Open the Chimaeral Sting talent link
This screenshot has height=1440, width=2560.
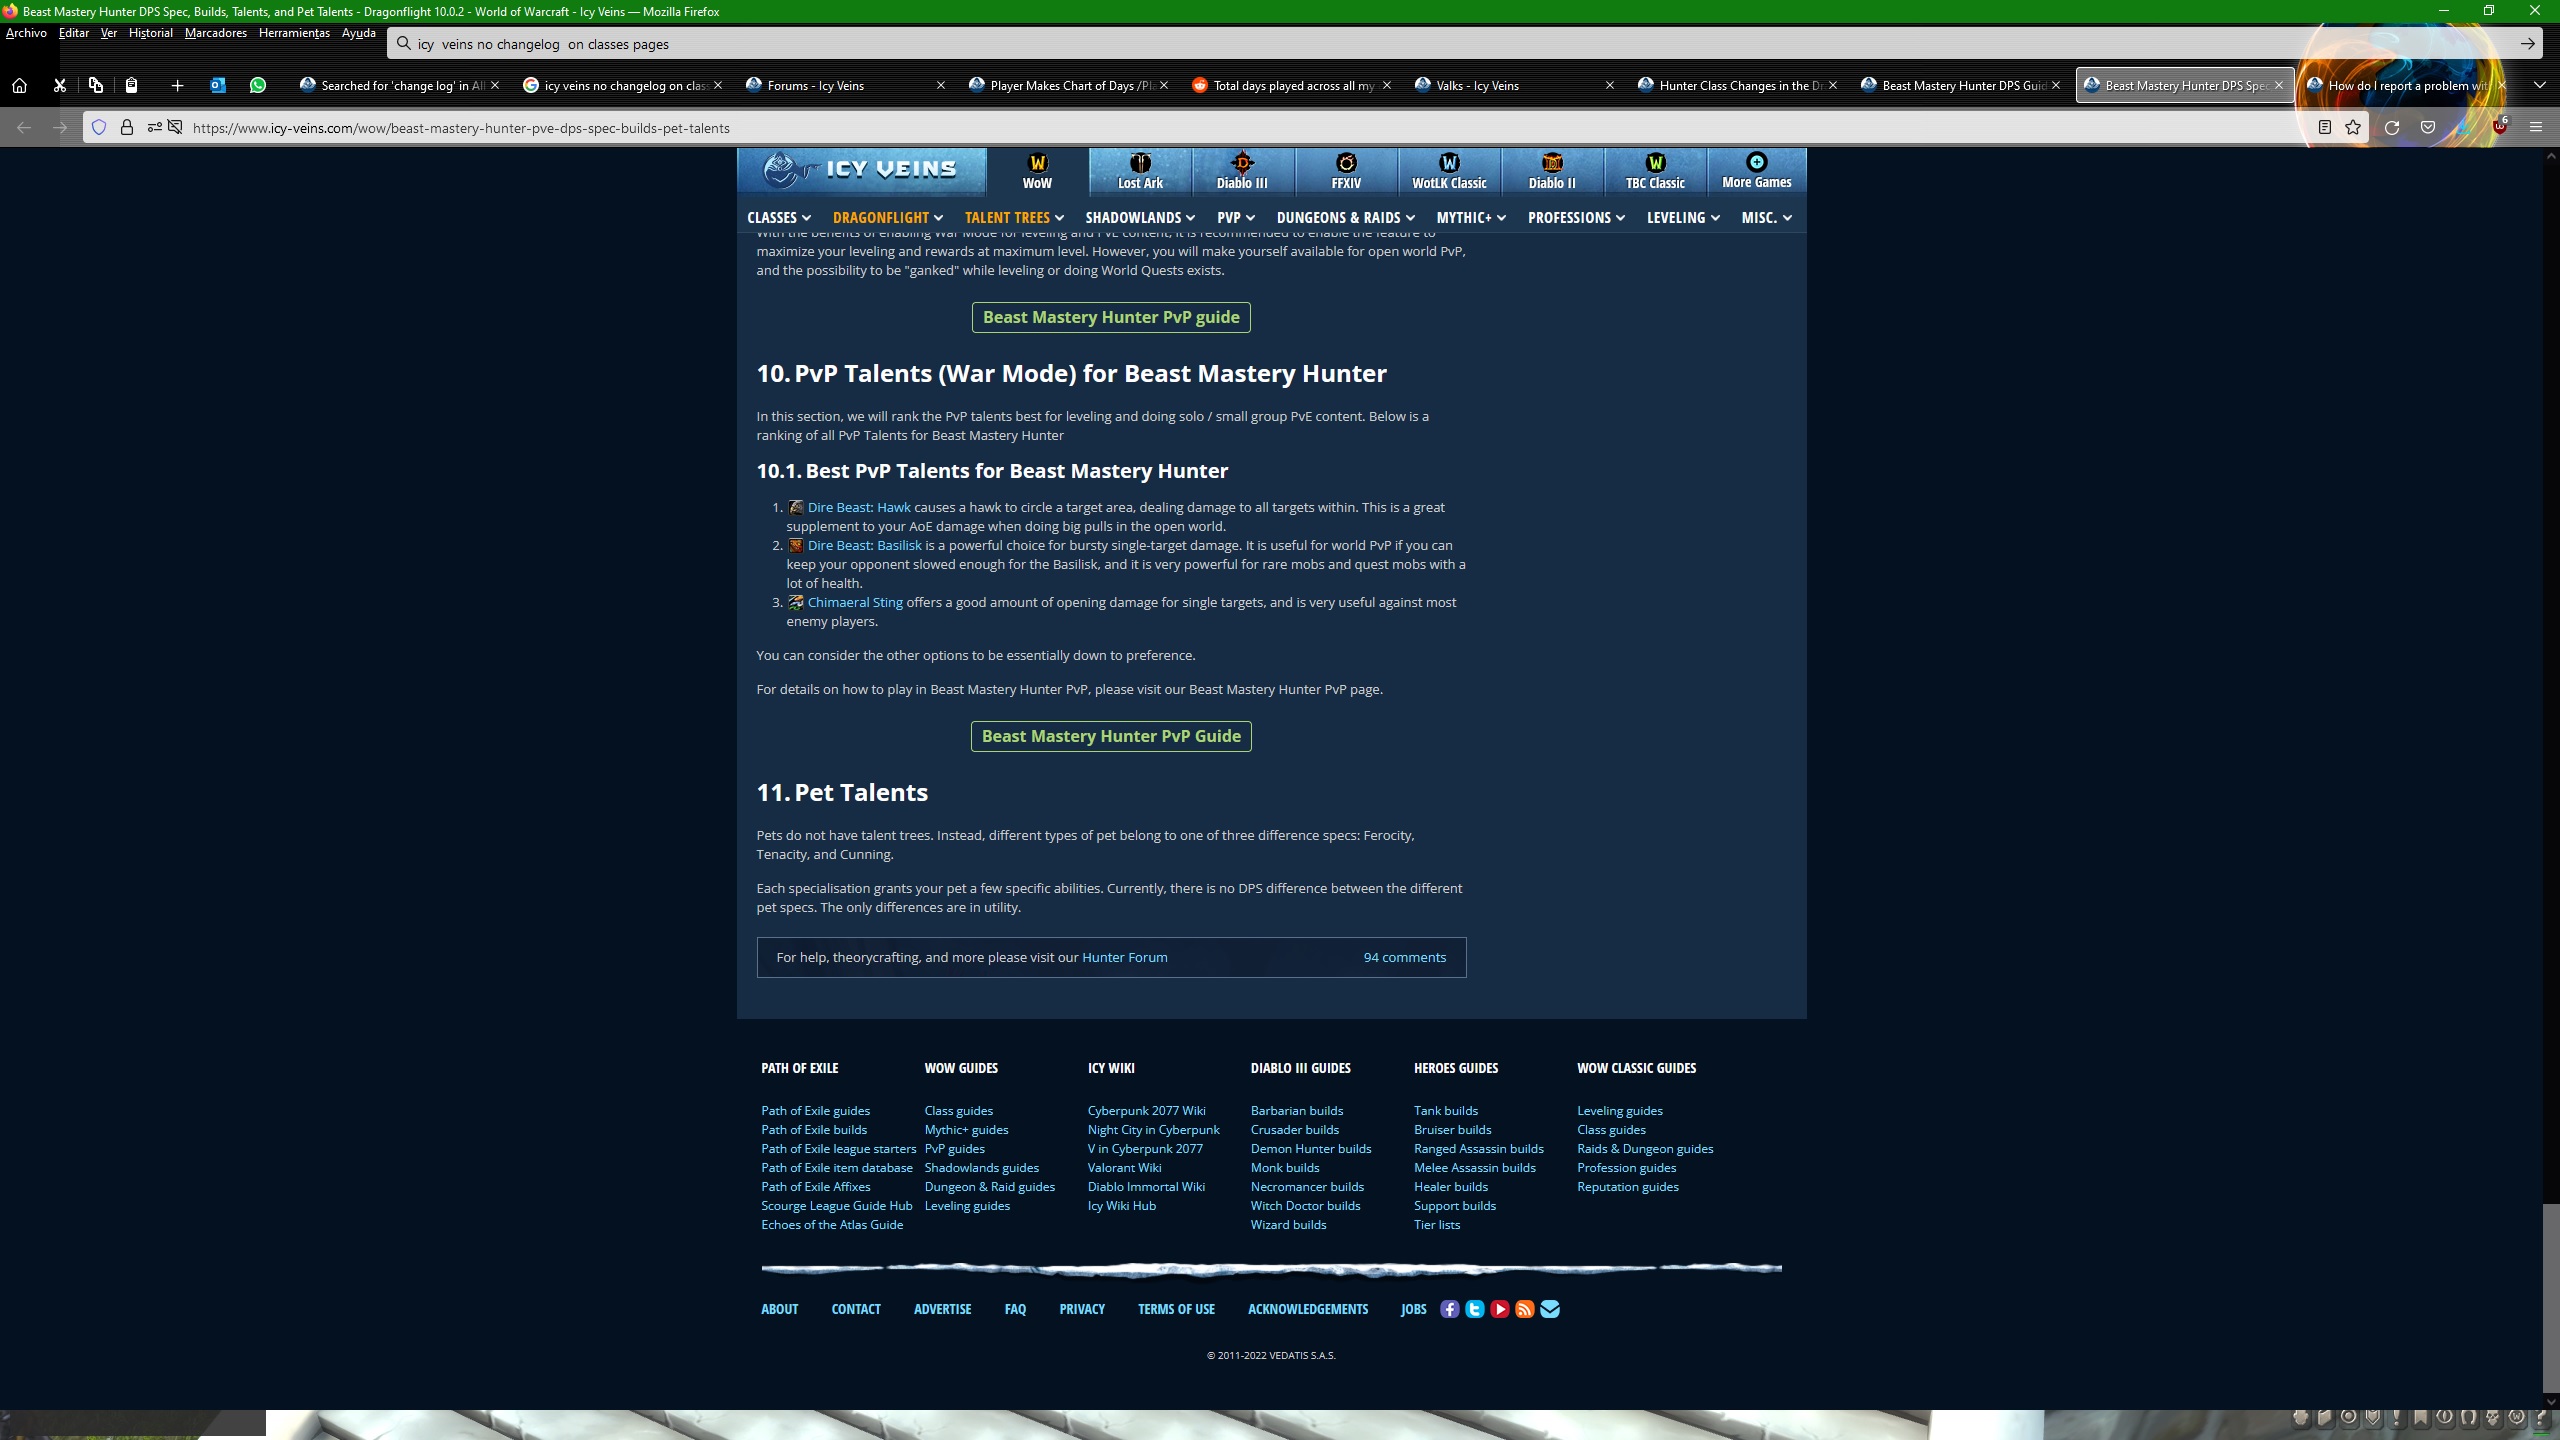click(855, 603)
